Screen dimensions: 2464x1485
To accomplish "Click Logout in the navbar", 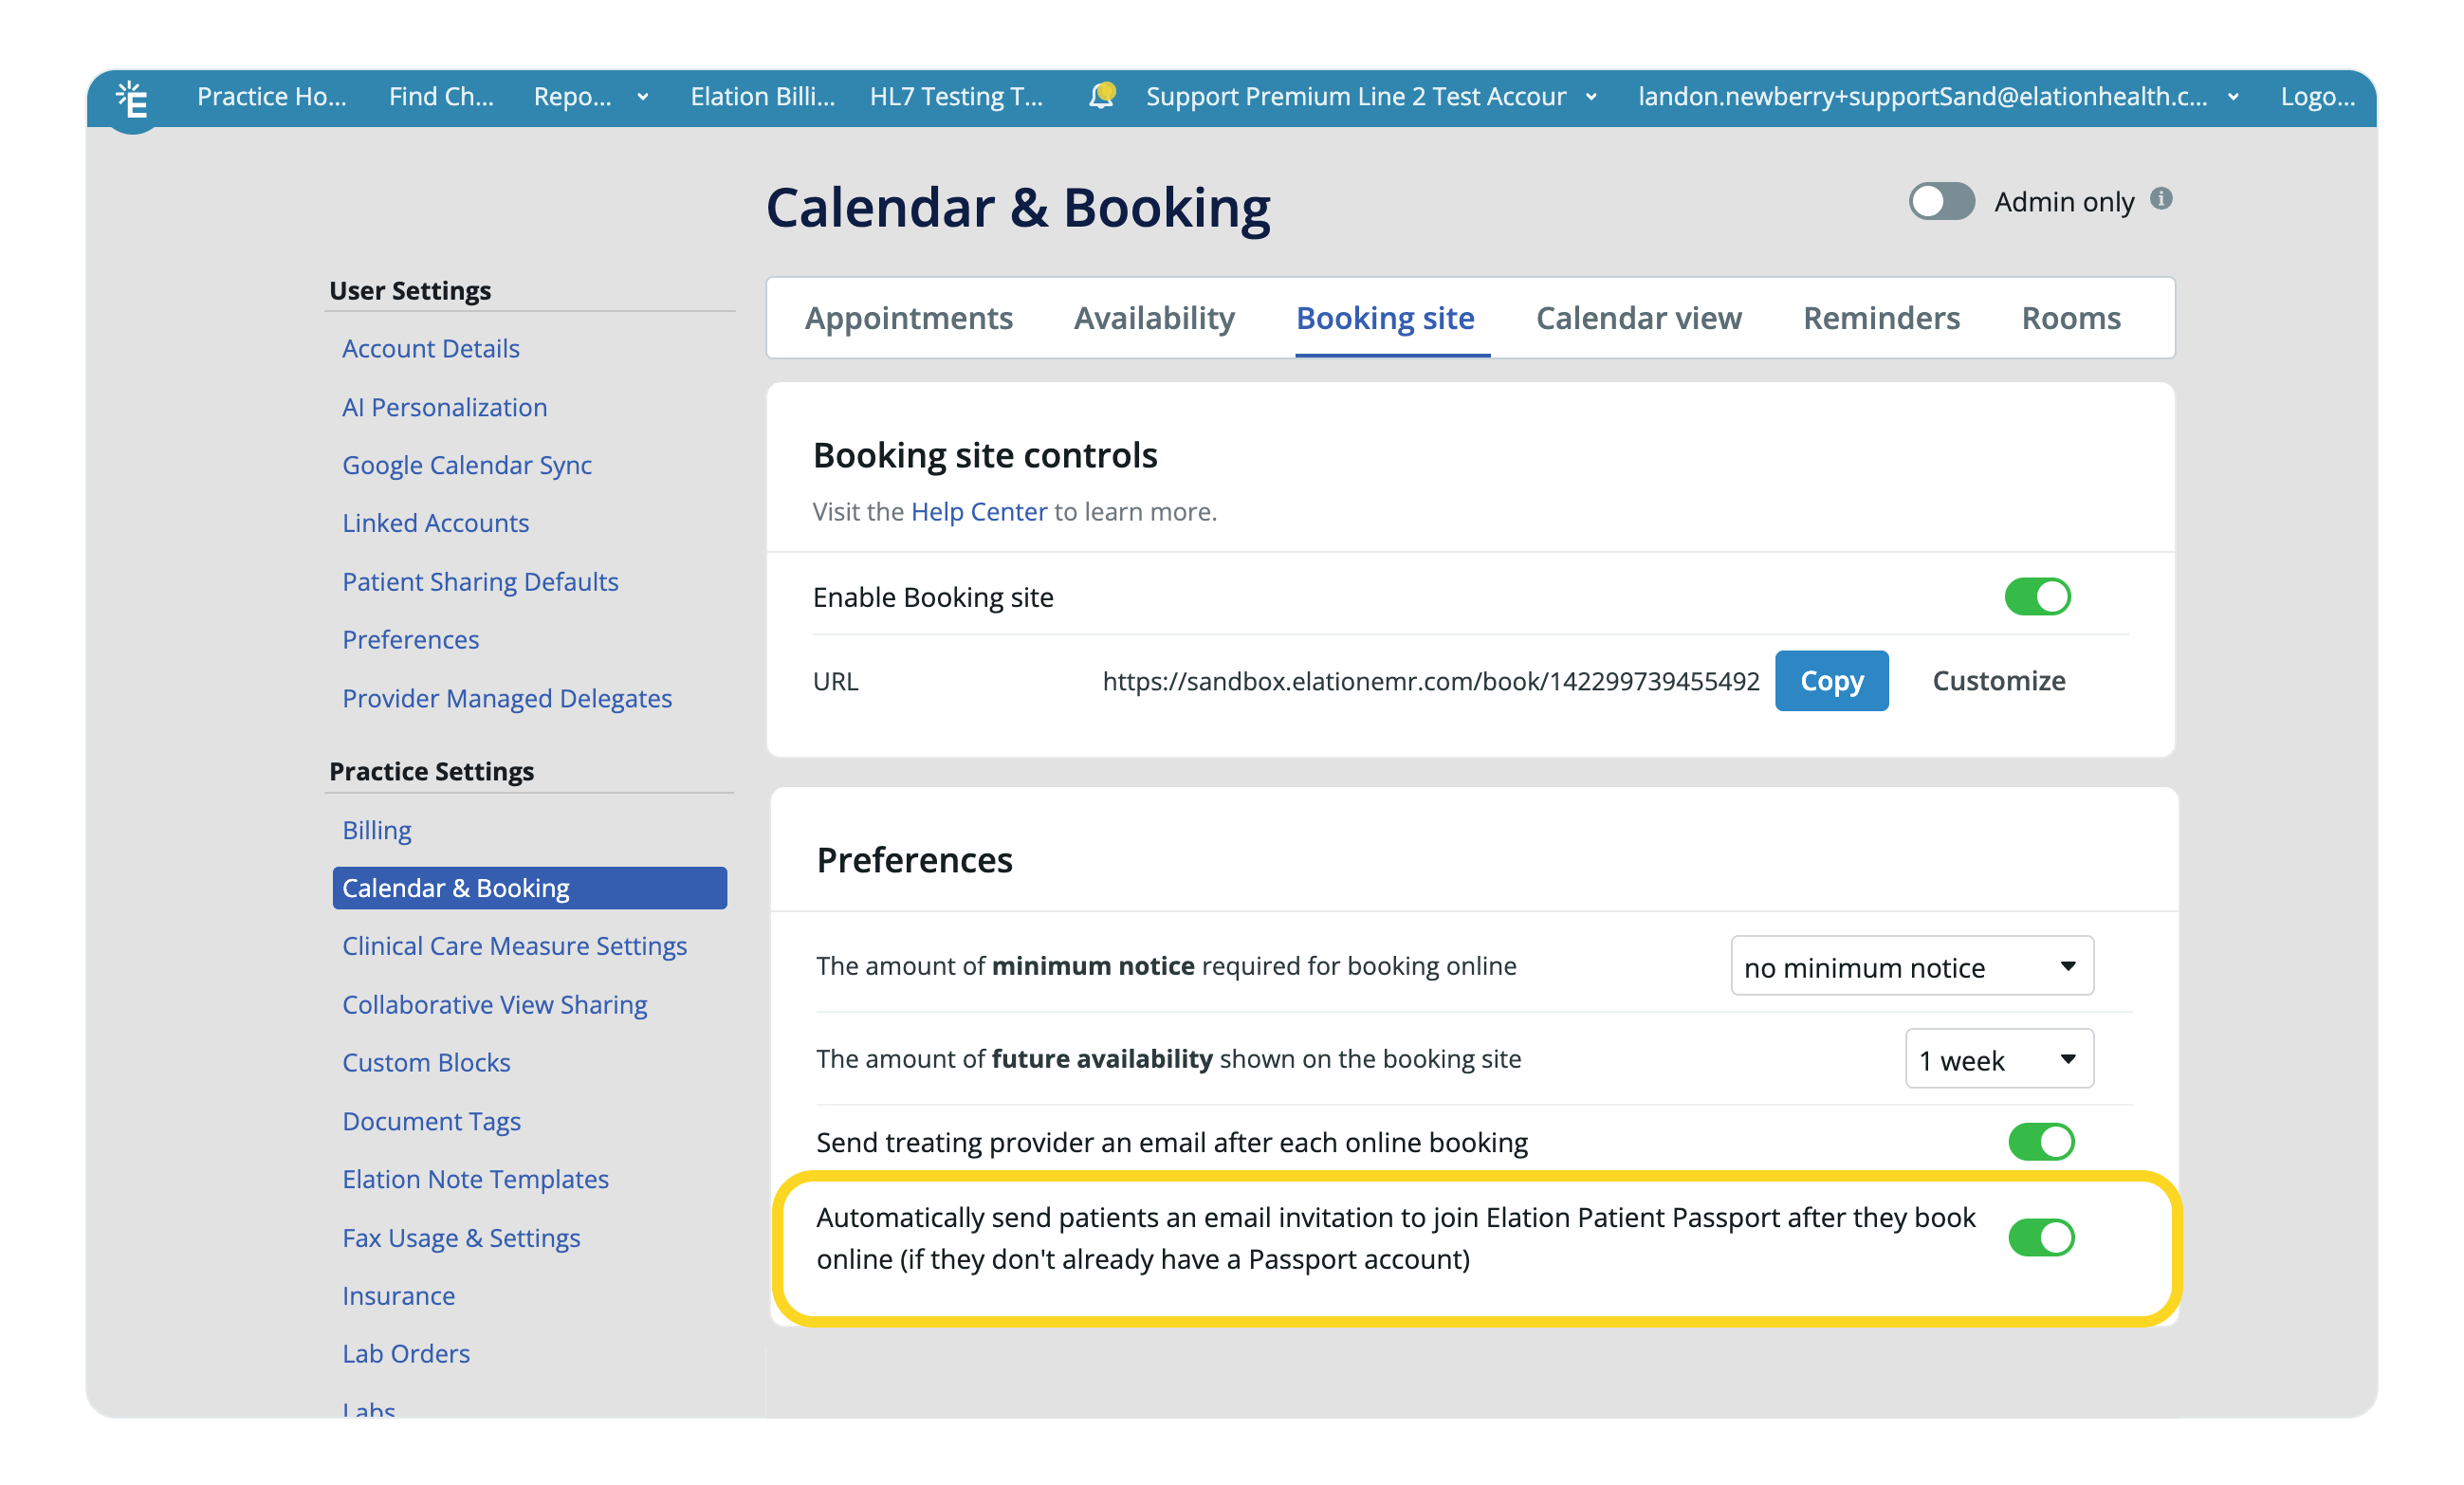I will pyautogui.click(x=2317, y=97).
